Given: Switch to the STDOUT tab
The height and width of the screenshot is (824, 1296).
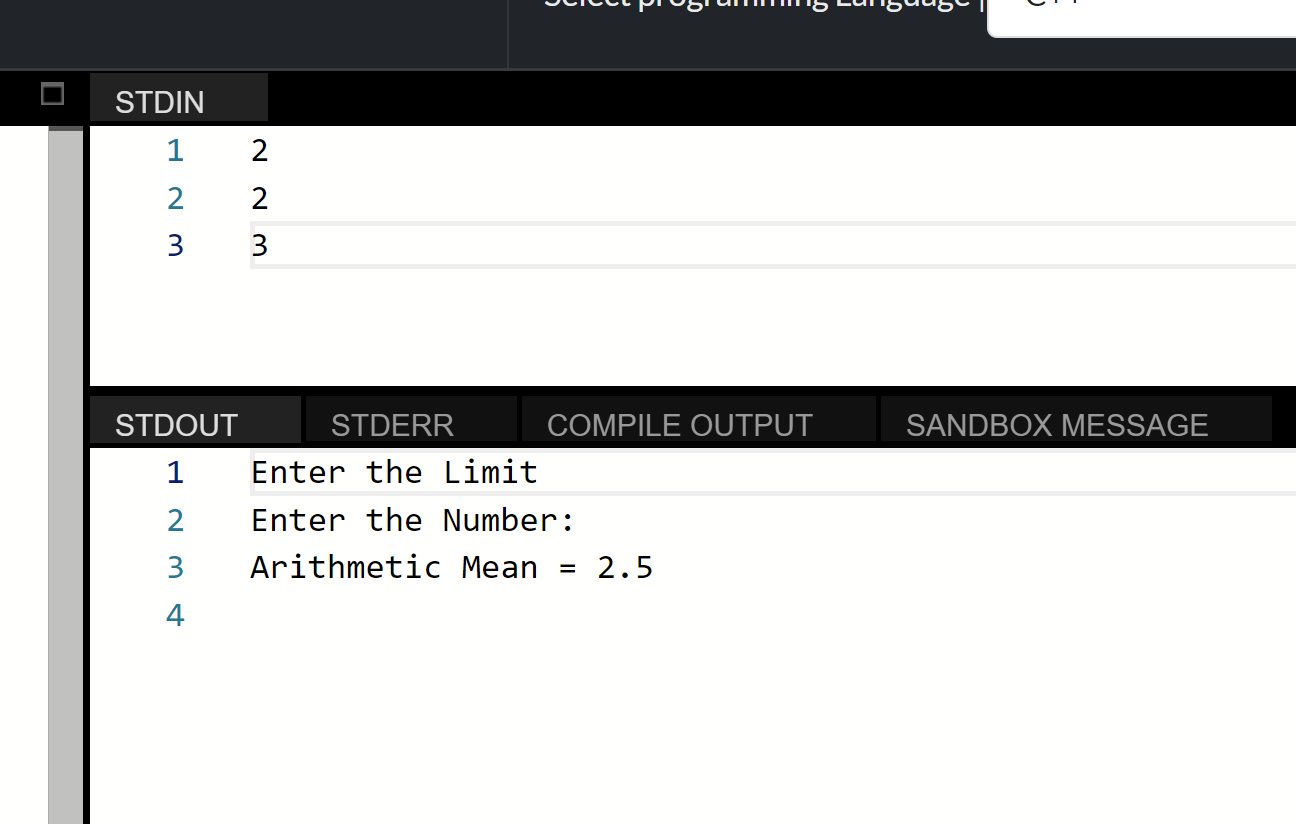Looking at the screenshot, I should click(x=176, y=424).
